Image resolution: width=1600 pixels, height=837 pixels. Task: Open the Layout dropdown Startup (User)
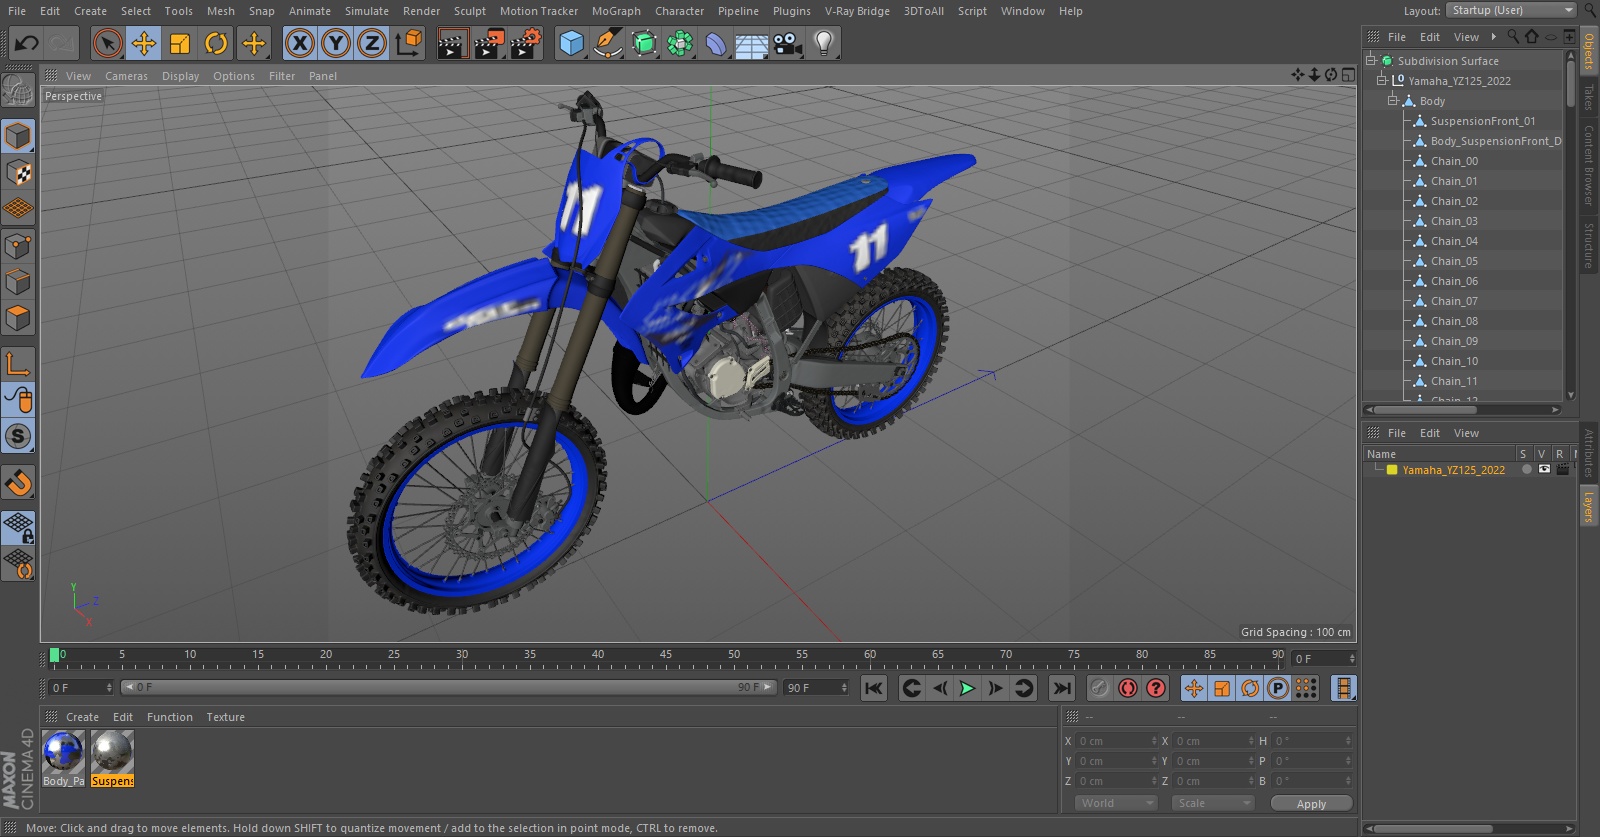click(1510, 10)
